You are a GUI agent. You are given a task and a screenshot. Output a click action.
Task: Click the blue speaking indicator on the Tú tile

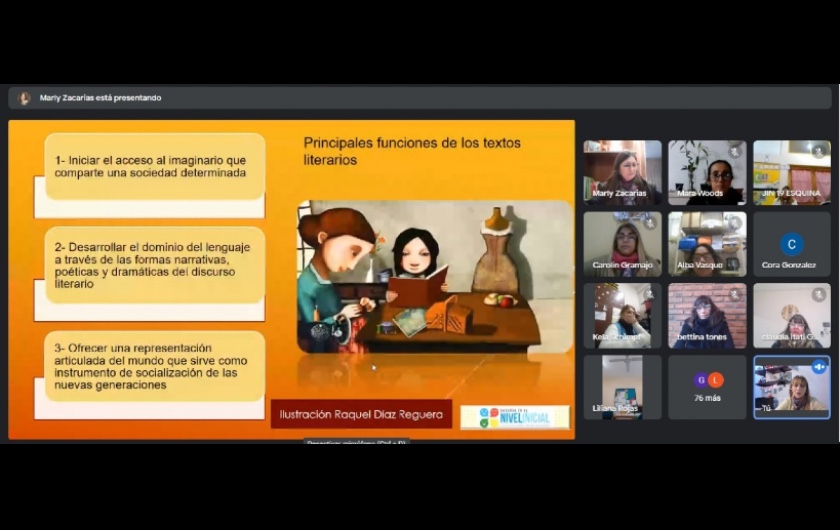[x=819, y=367]
